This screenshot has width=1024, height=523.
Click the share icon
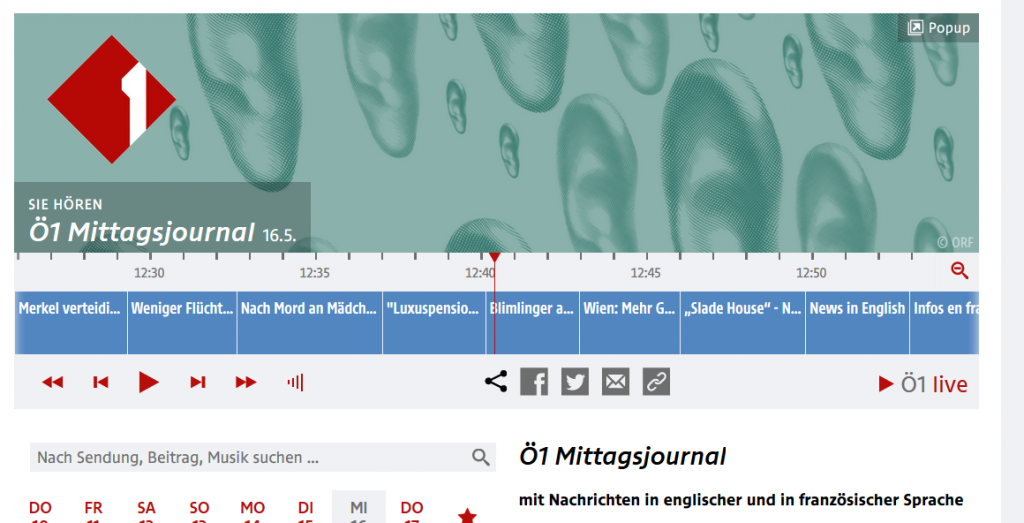coord(496,382)
